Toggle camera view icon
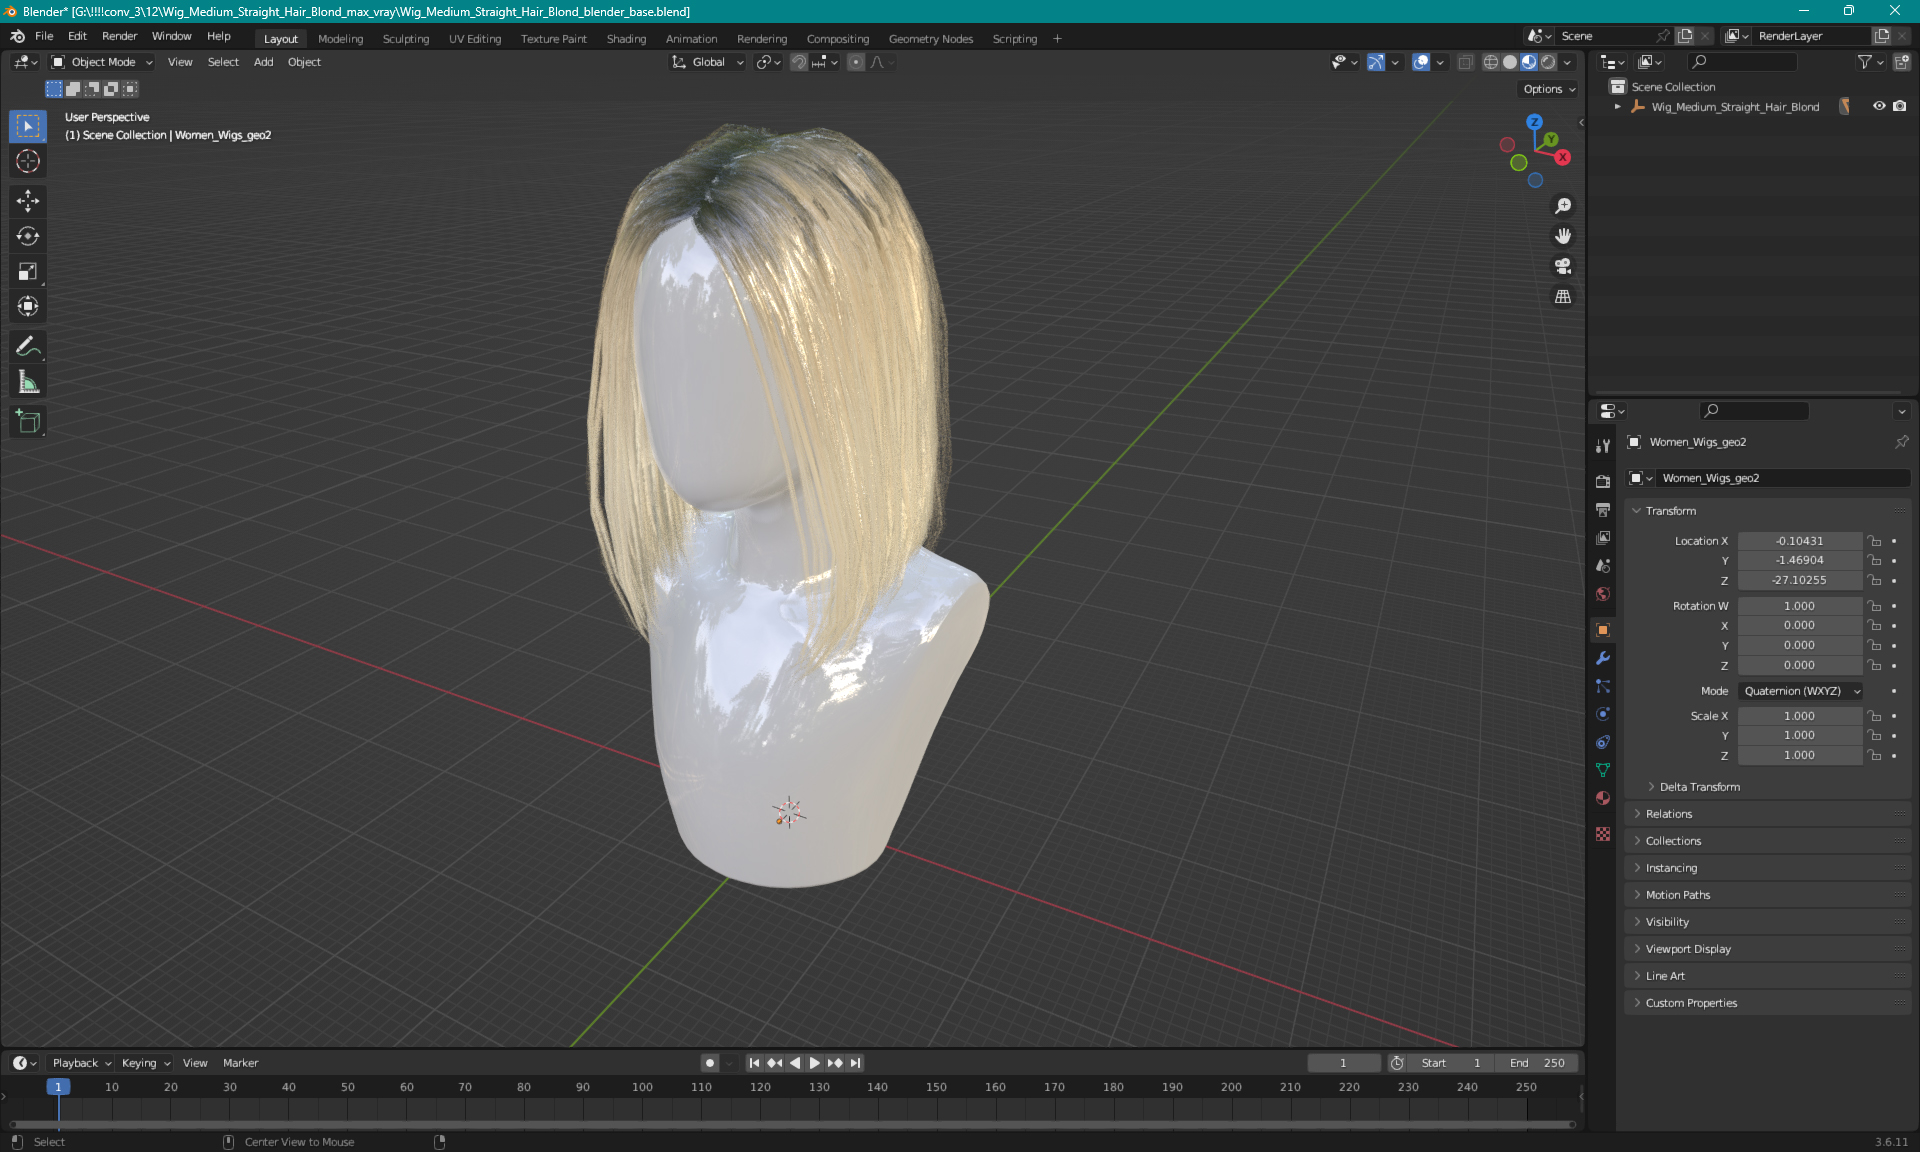 tap(1563, 266)
